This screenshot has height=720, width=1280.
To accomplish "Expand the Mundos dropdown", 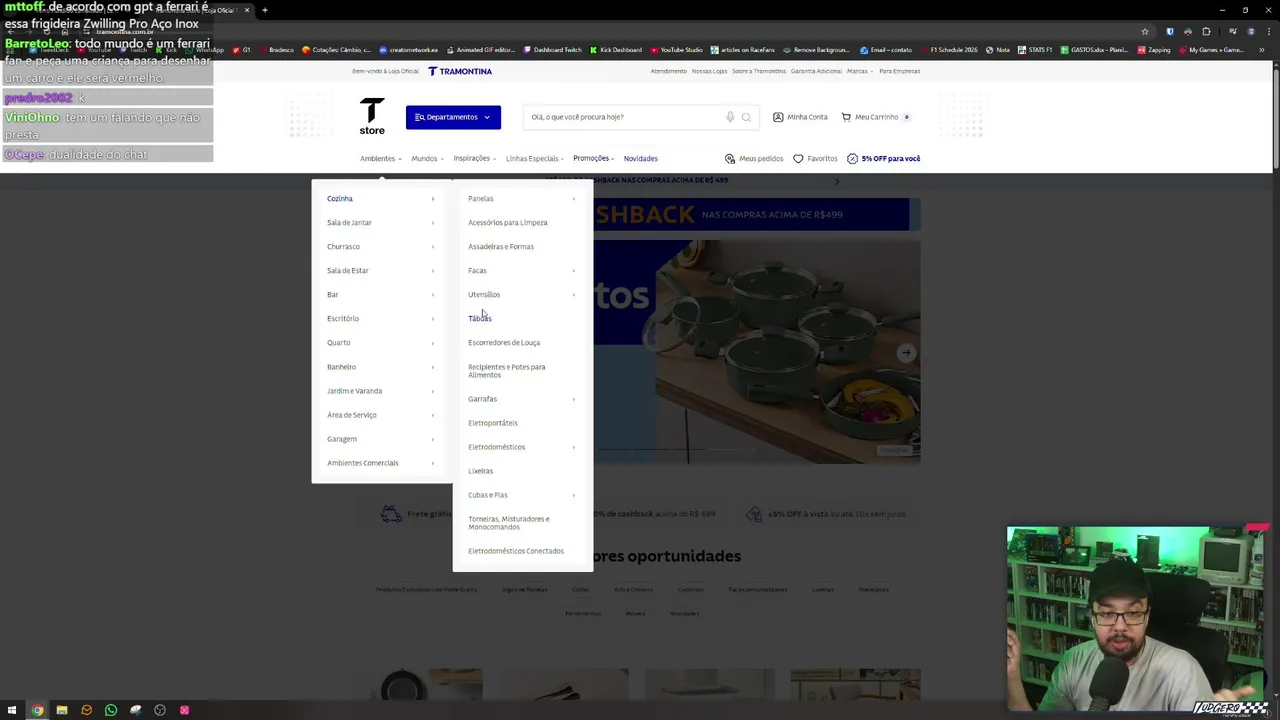I will [427, 158].
